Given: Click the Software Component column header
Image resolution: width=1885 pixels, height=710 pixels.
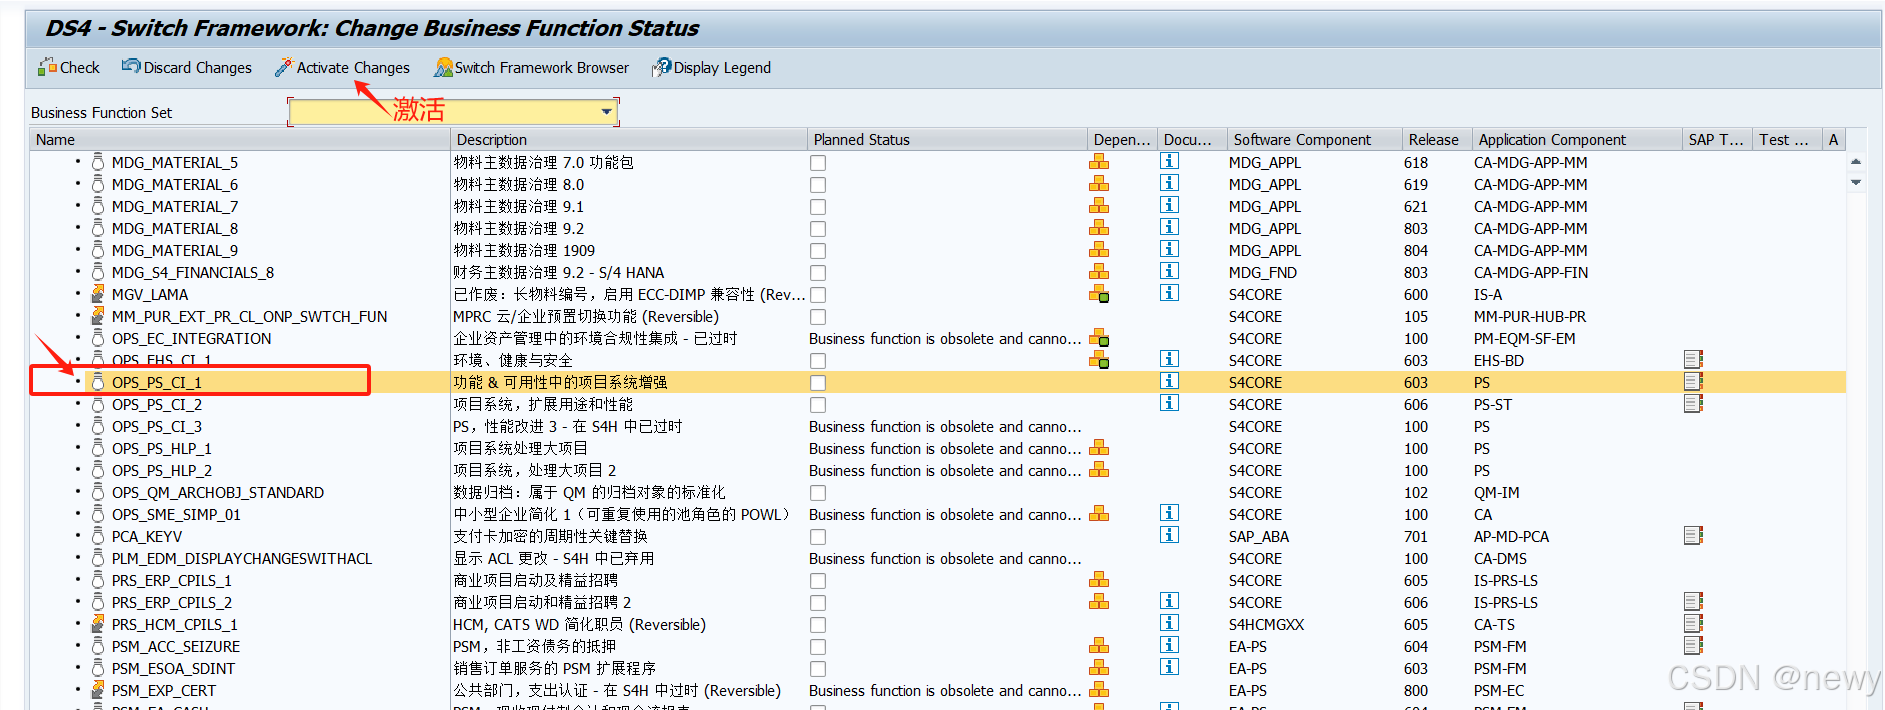Looking at the screenshot, I should (x=1314, y=140).
